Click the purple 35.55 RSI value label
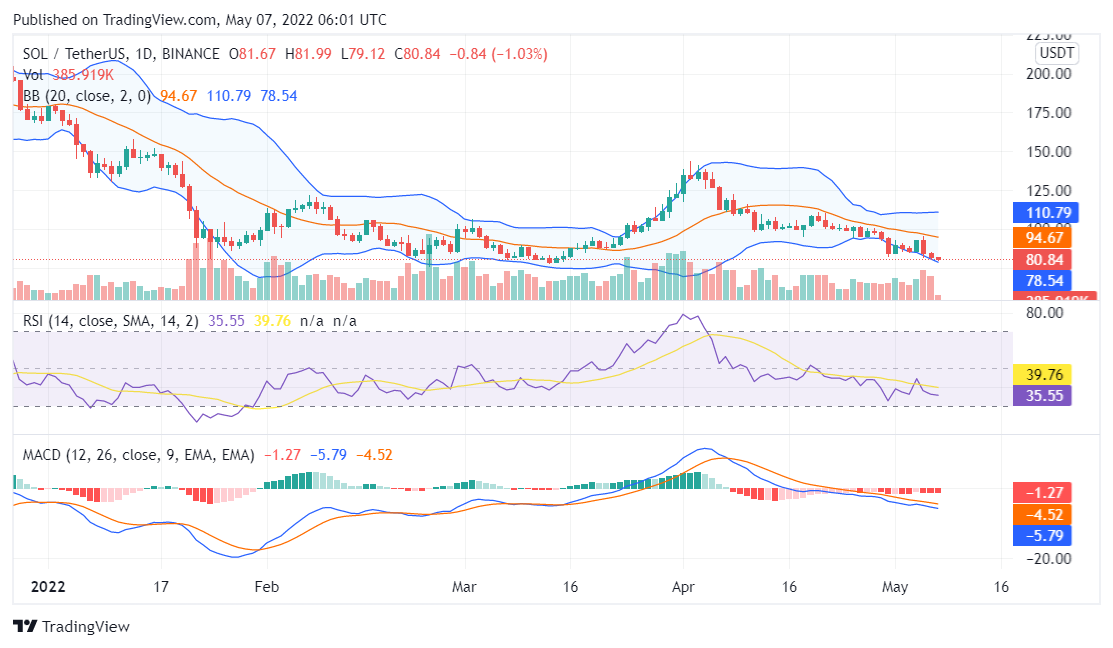 (1043, 394)
